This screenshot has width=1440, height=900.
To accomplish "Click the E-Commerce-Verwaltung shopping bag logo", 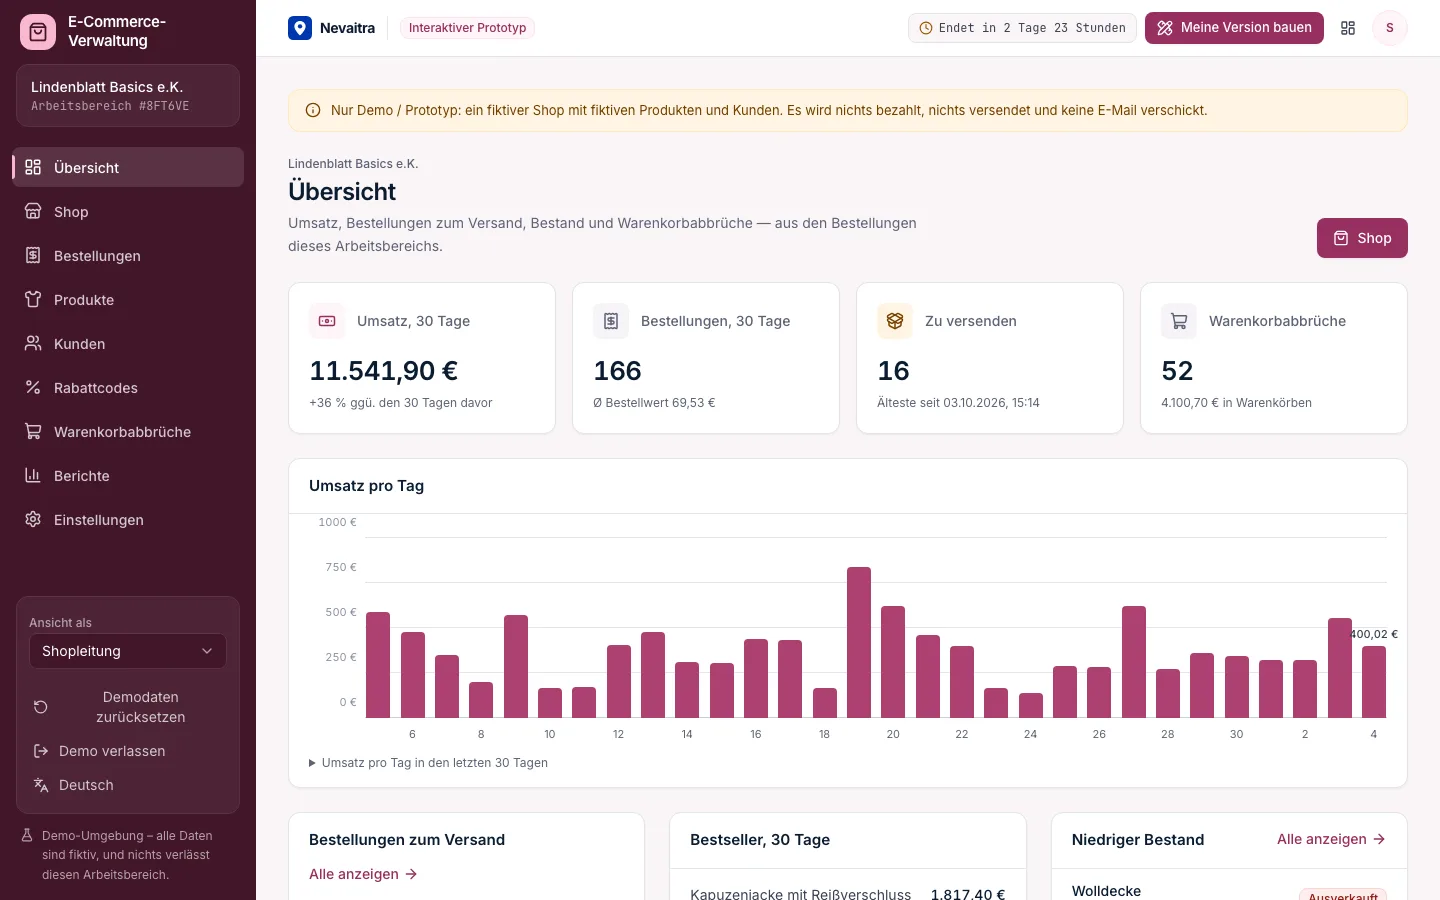I will tap(38, 32).
